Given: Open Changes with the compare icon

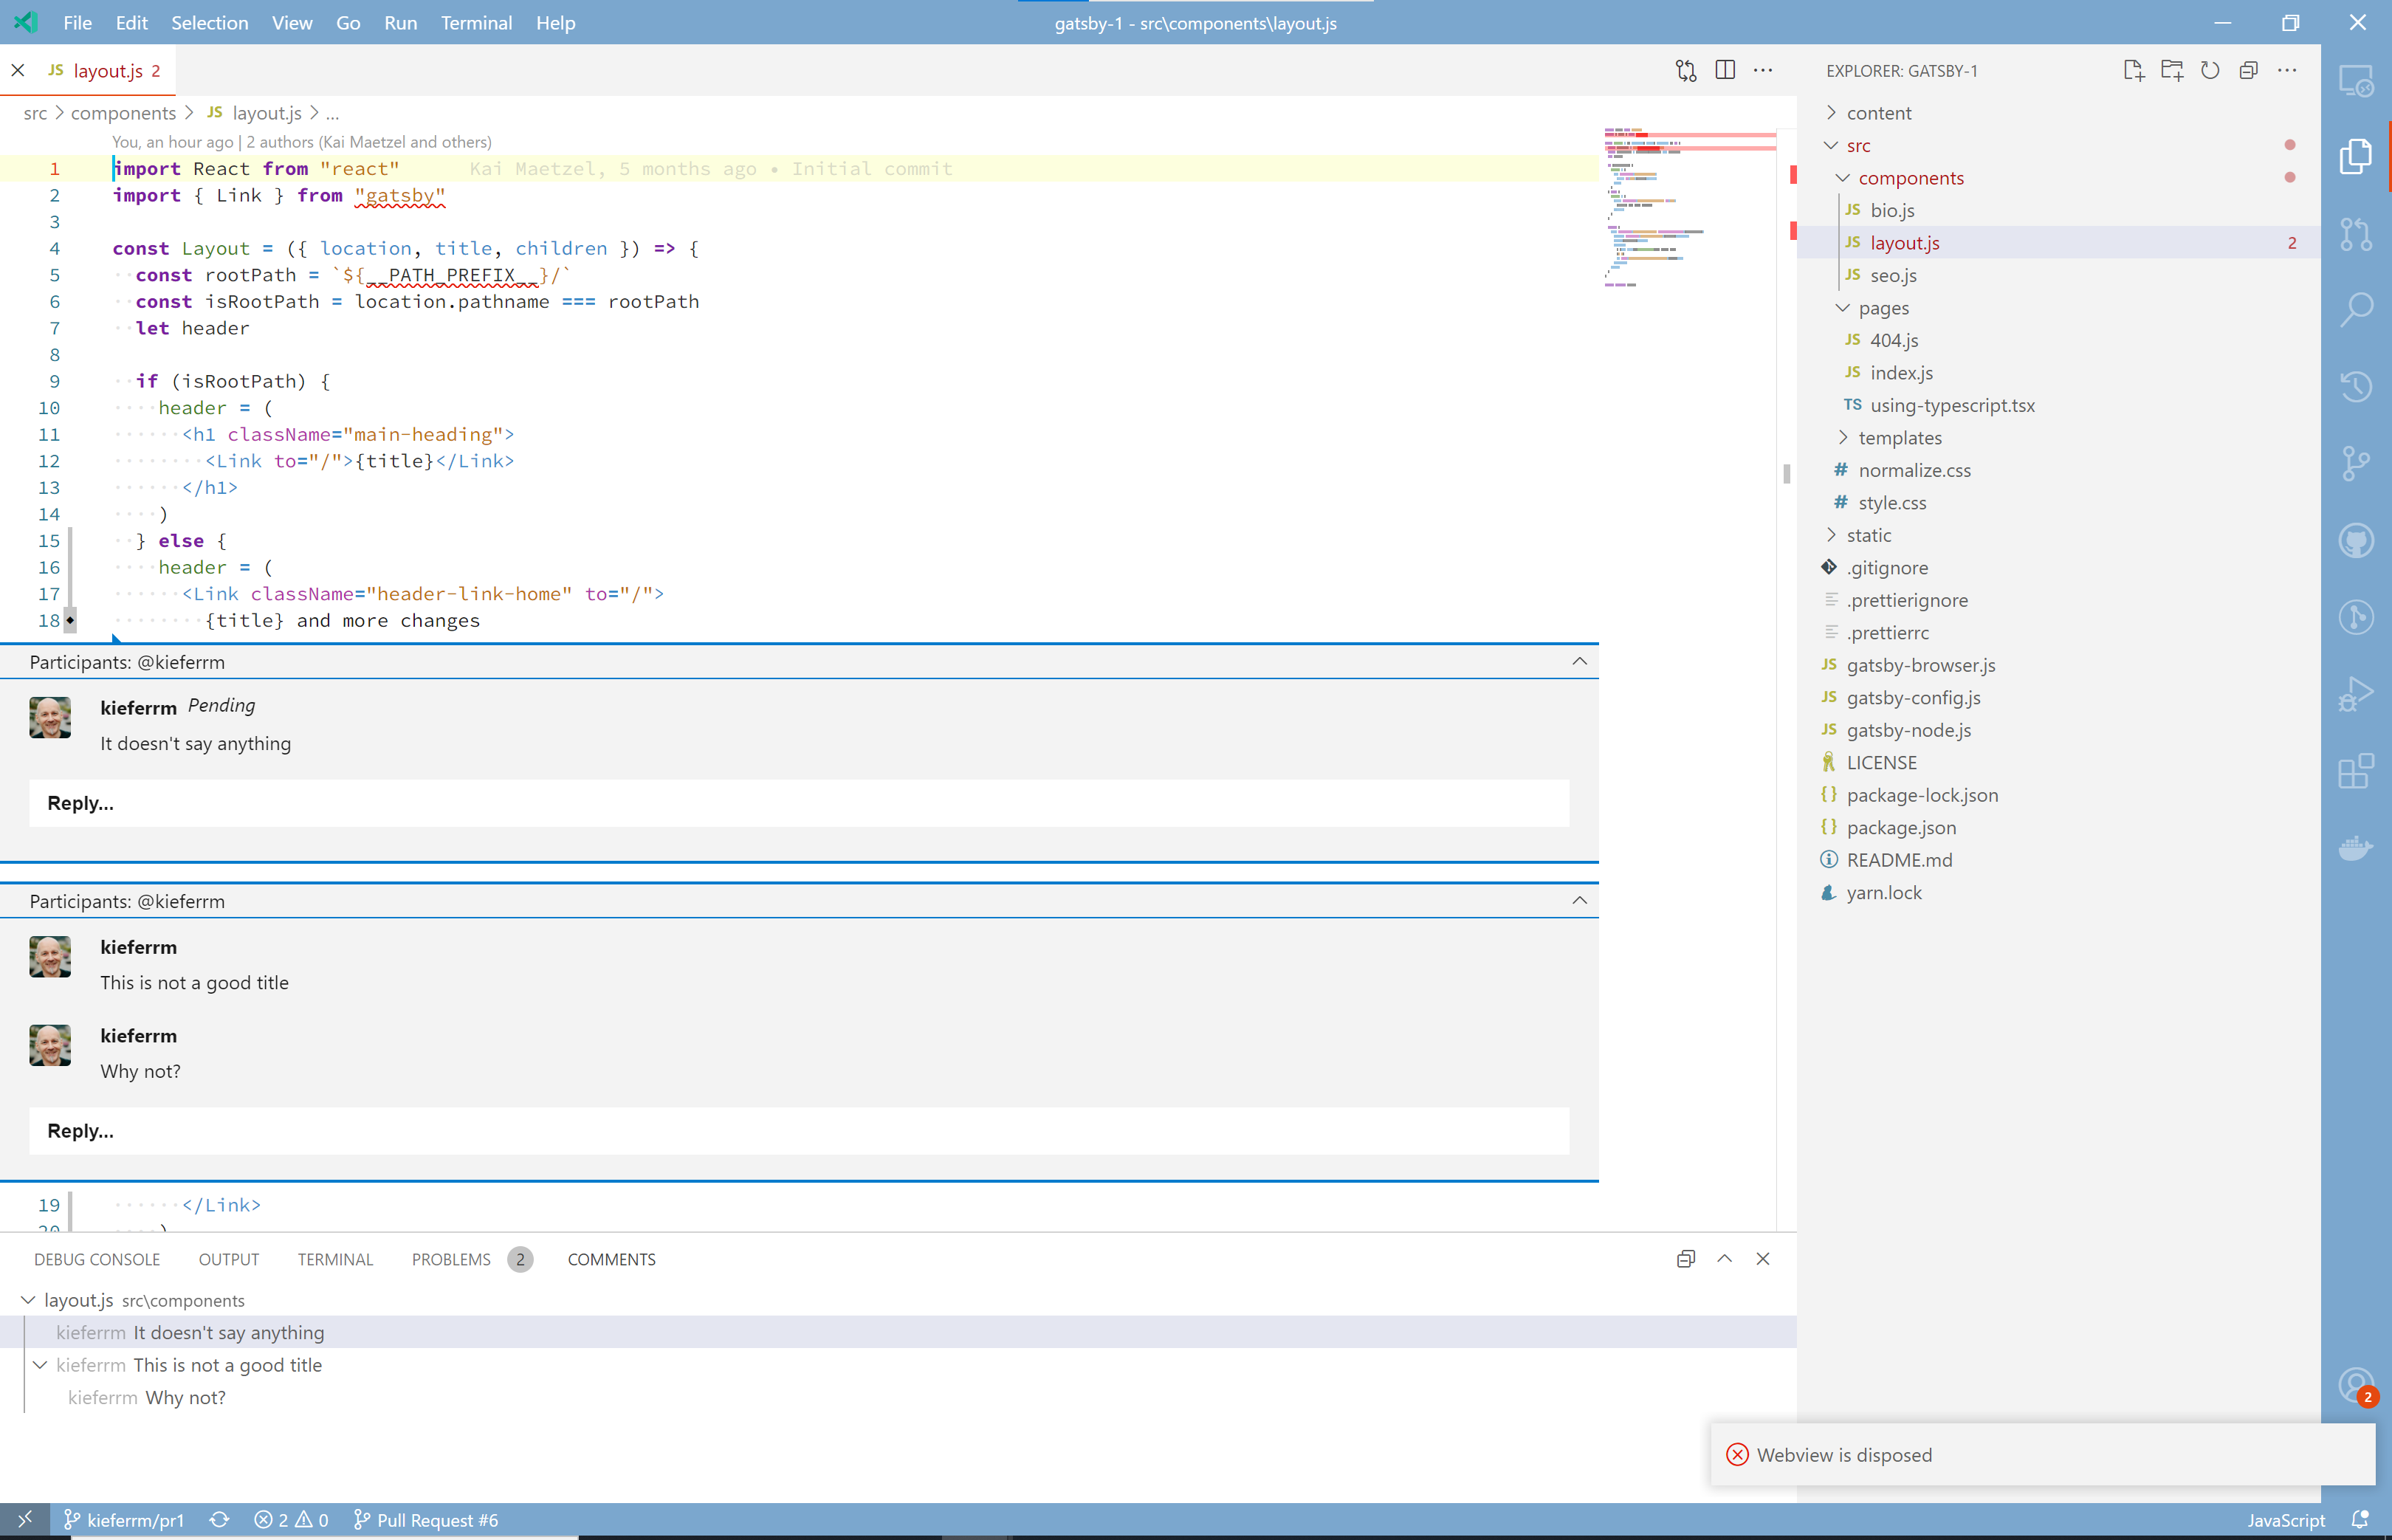Looking at the screenshot, I should pyautogui.click(x=1686, y=70).
